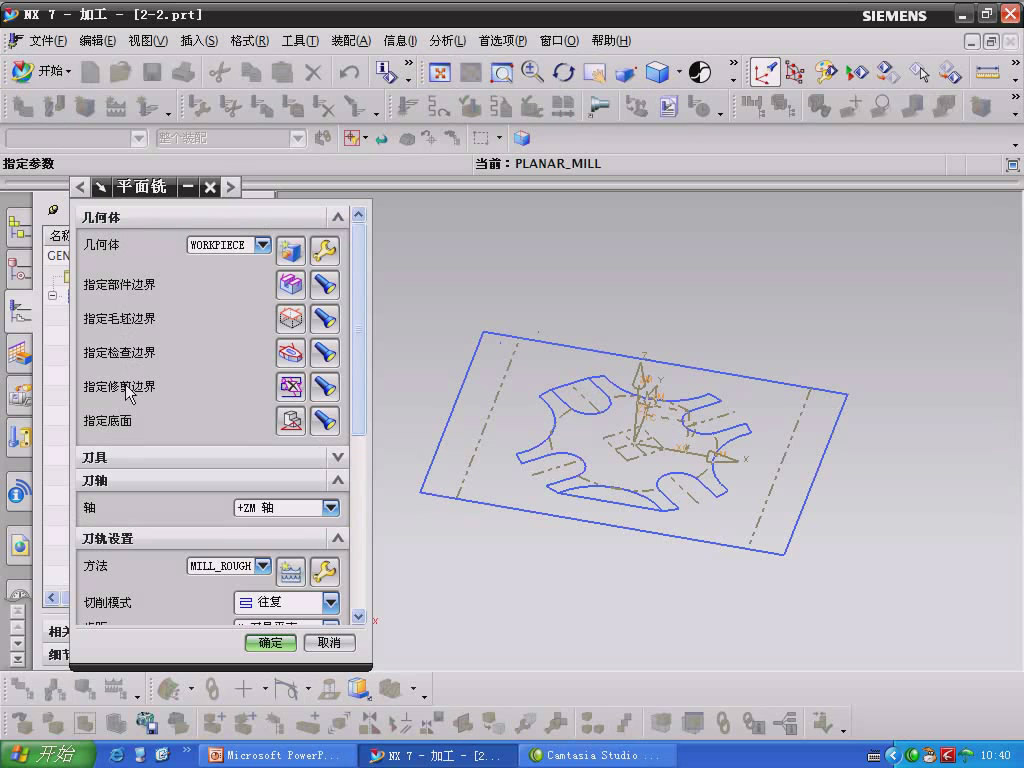
Task: Click the Fit view toolbar icon
Action: (x=440, y=72)
